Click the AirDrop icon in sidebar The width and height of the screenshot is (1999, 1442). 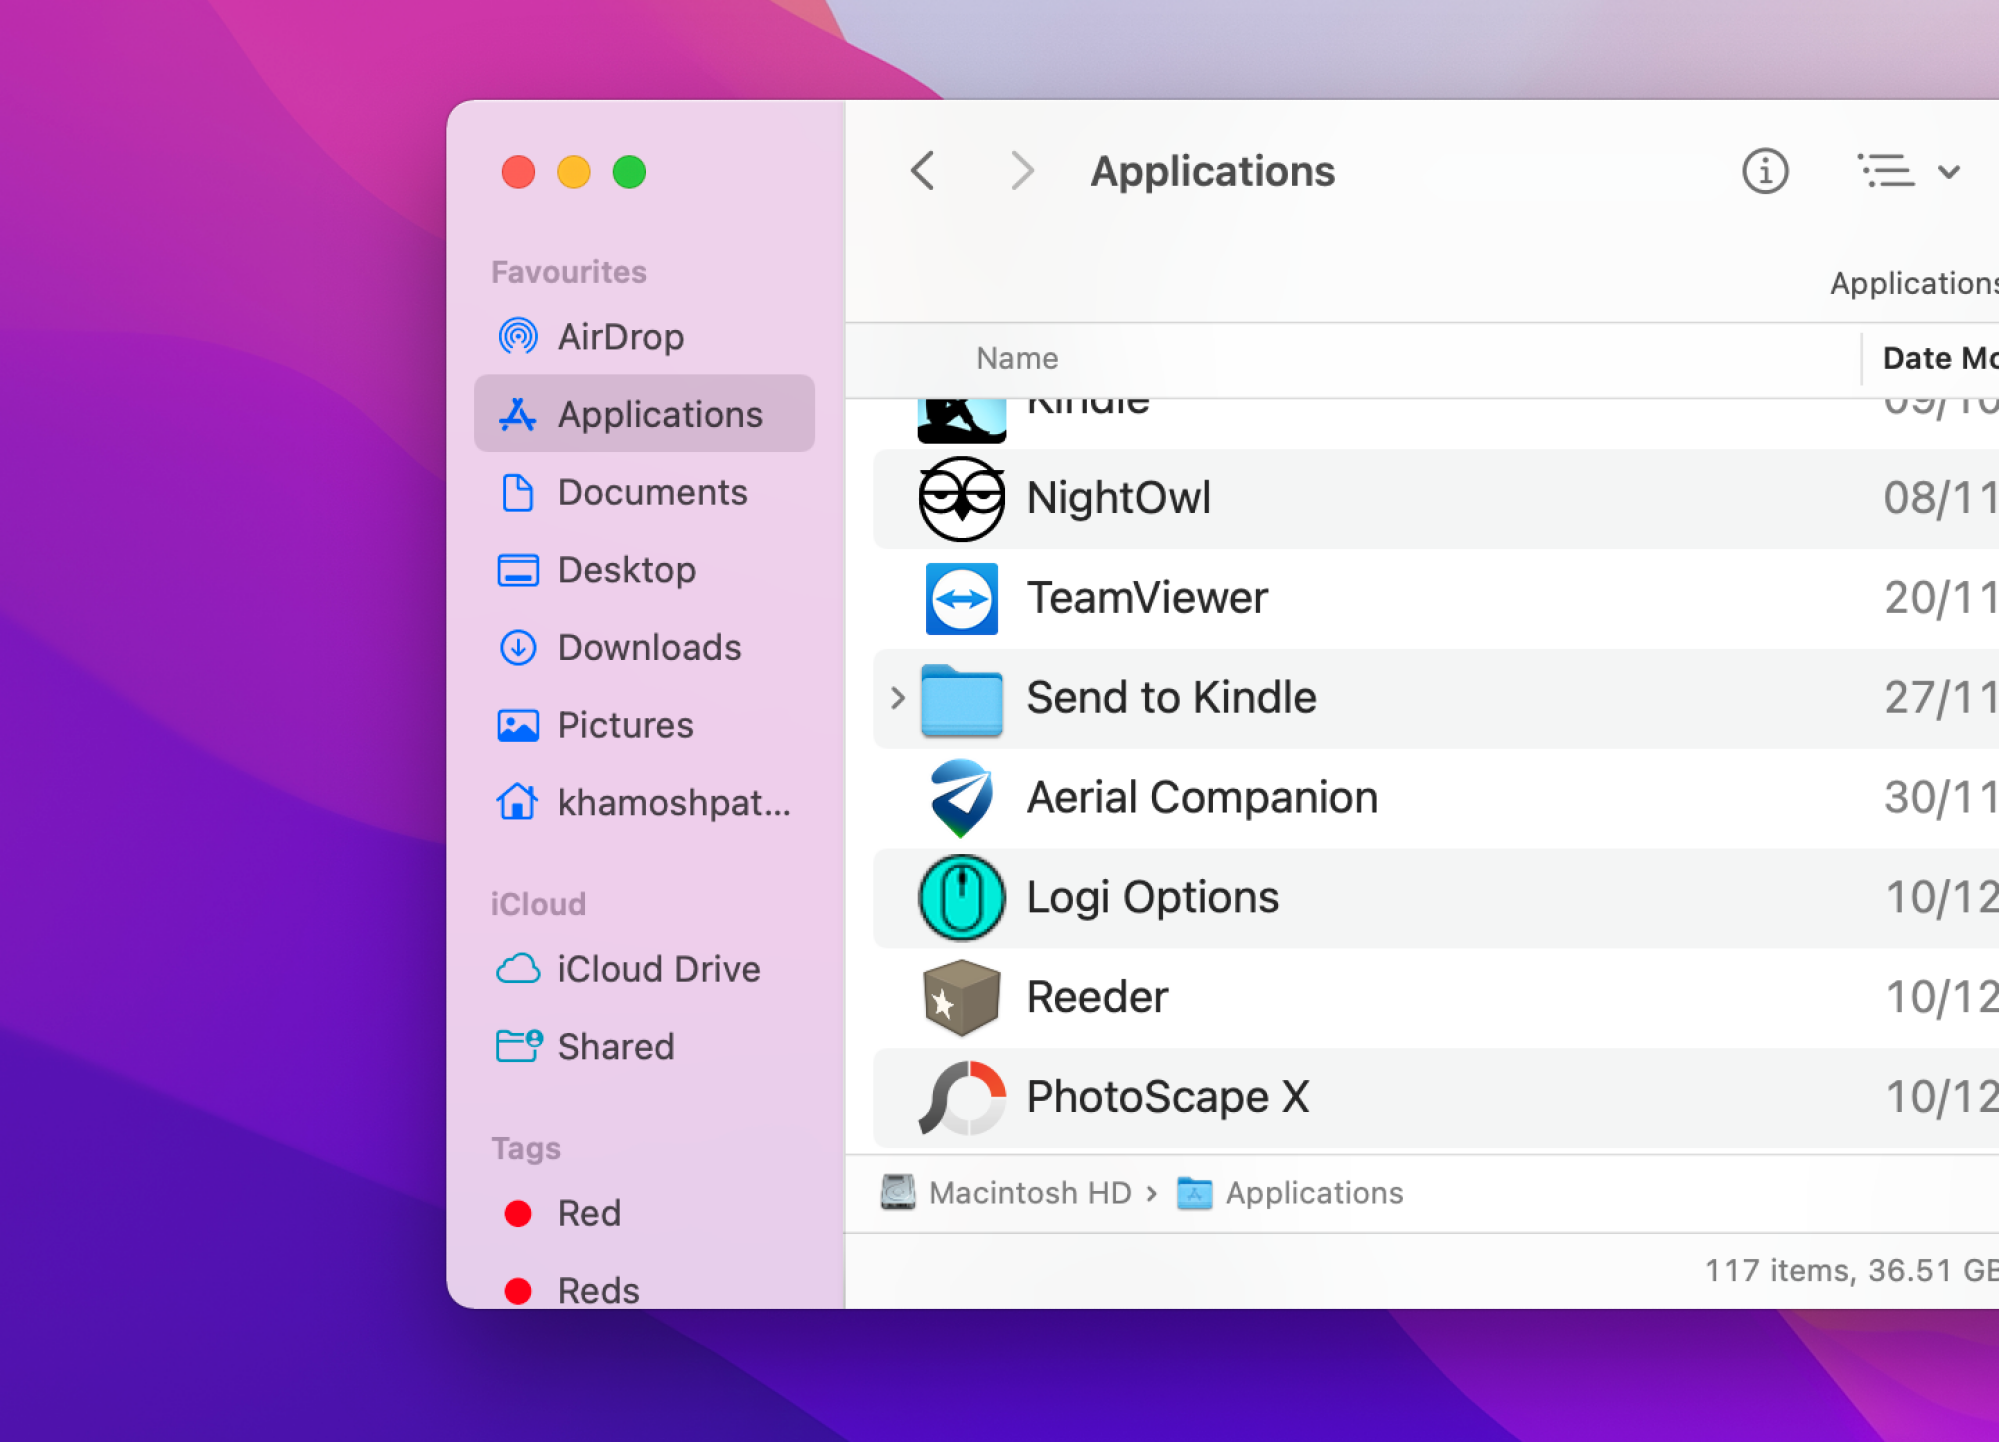518,337
